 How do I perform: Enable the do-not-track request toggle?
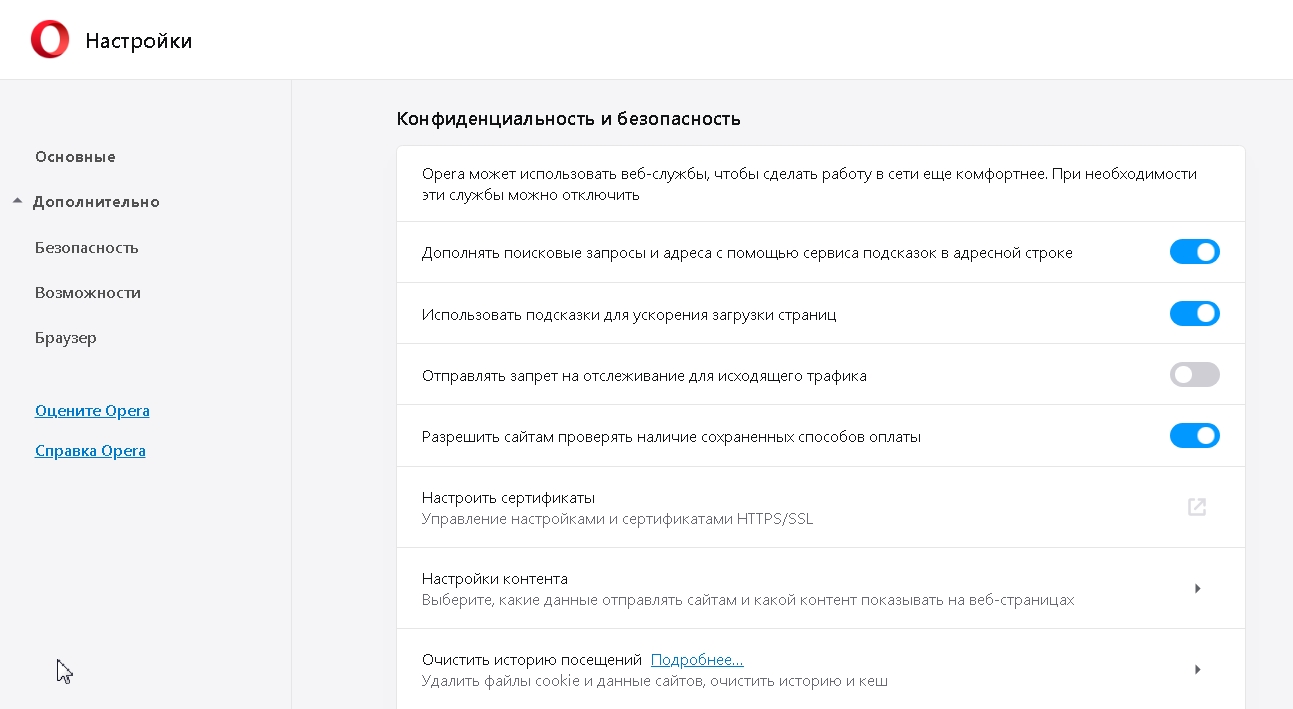pyautogui.click(x=1194, y=375)
